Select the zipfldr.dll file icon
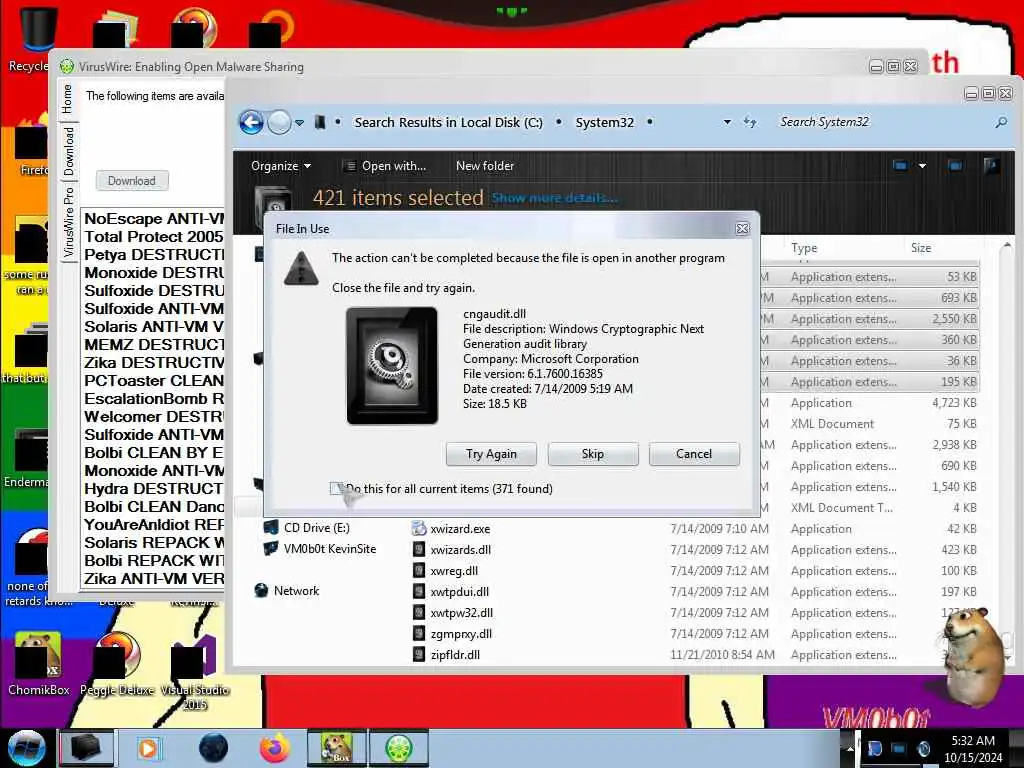The image size is (1024, 768). pos(419,654)
